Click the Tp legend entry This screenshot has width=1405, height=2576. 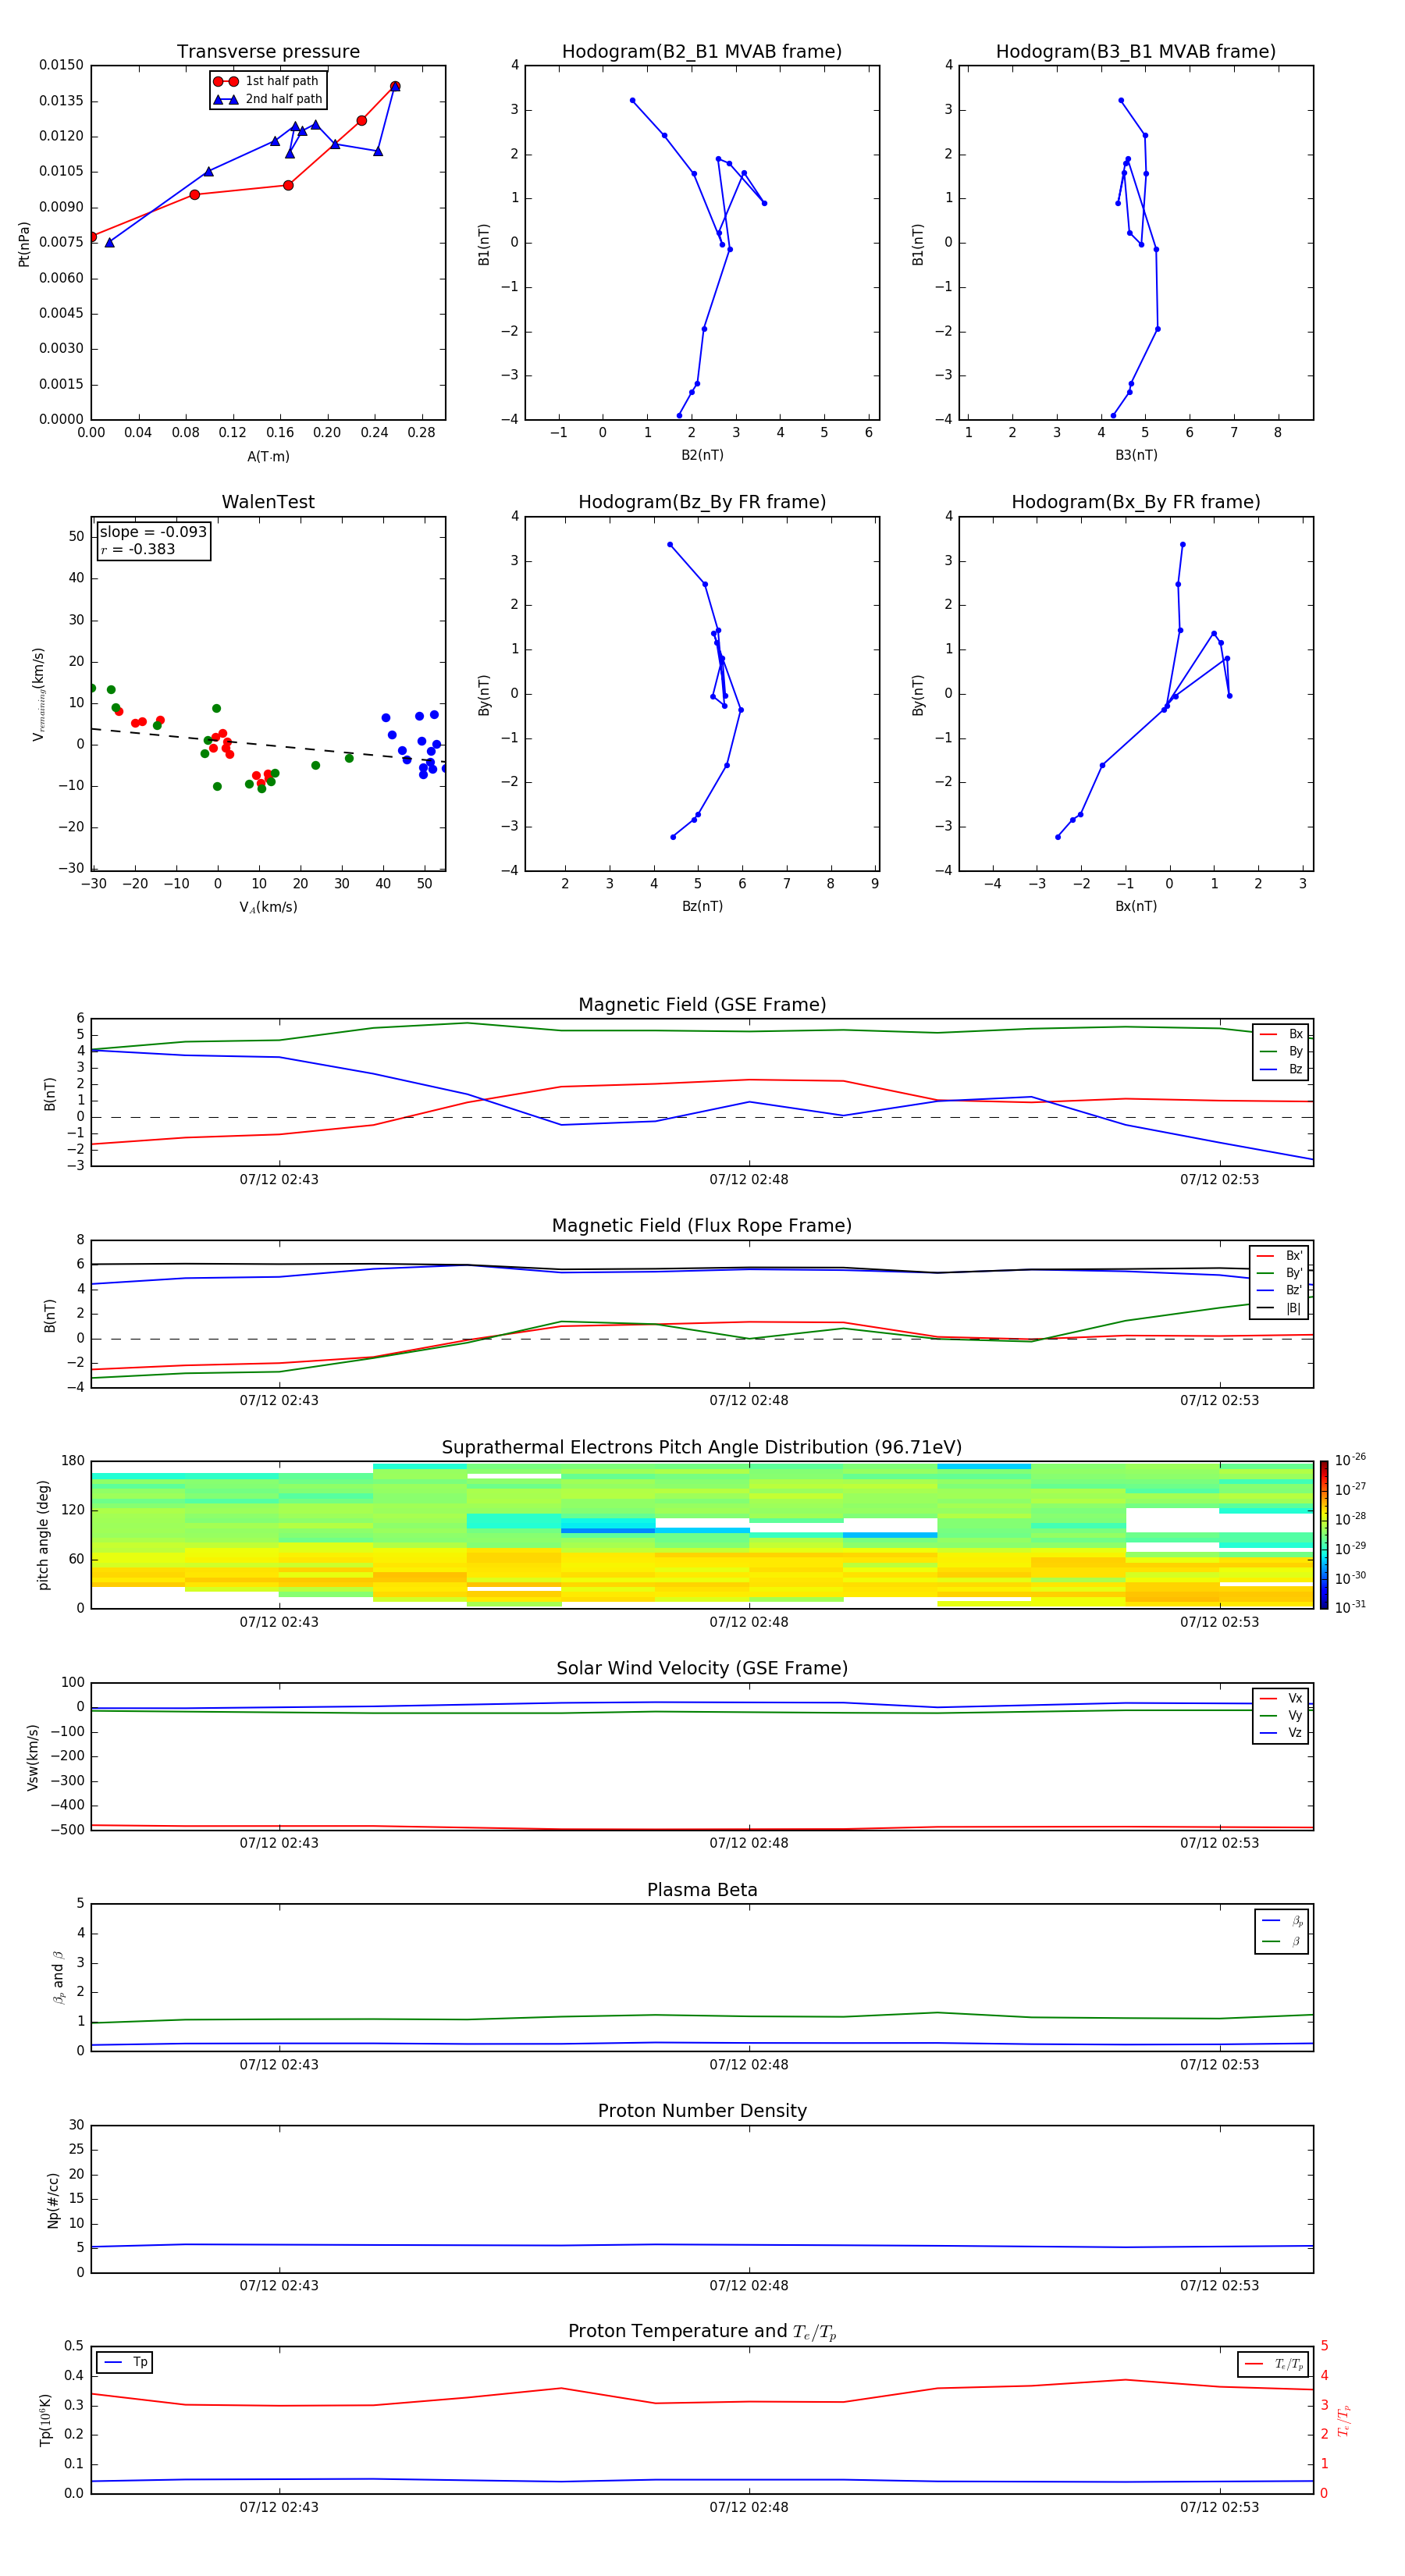pyautogui.click(x=125, y=2363)
